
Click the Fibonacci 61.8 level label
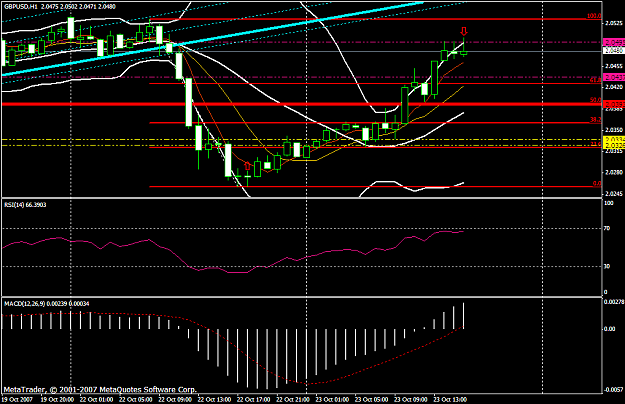click(596, 80)
